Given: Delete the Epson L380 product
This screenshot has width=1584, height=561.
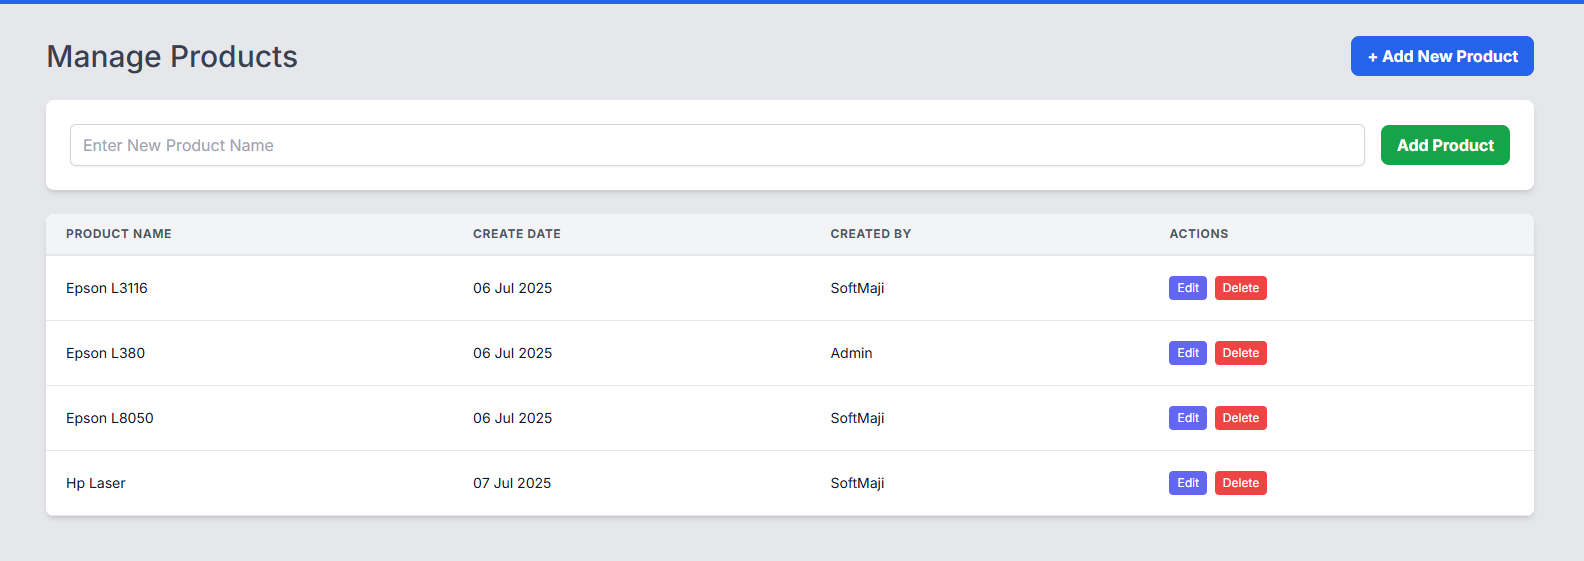Looking at the screenshot, I should [1240, 353].
